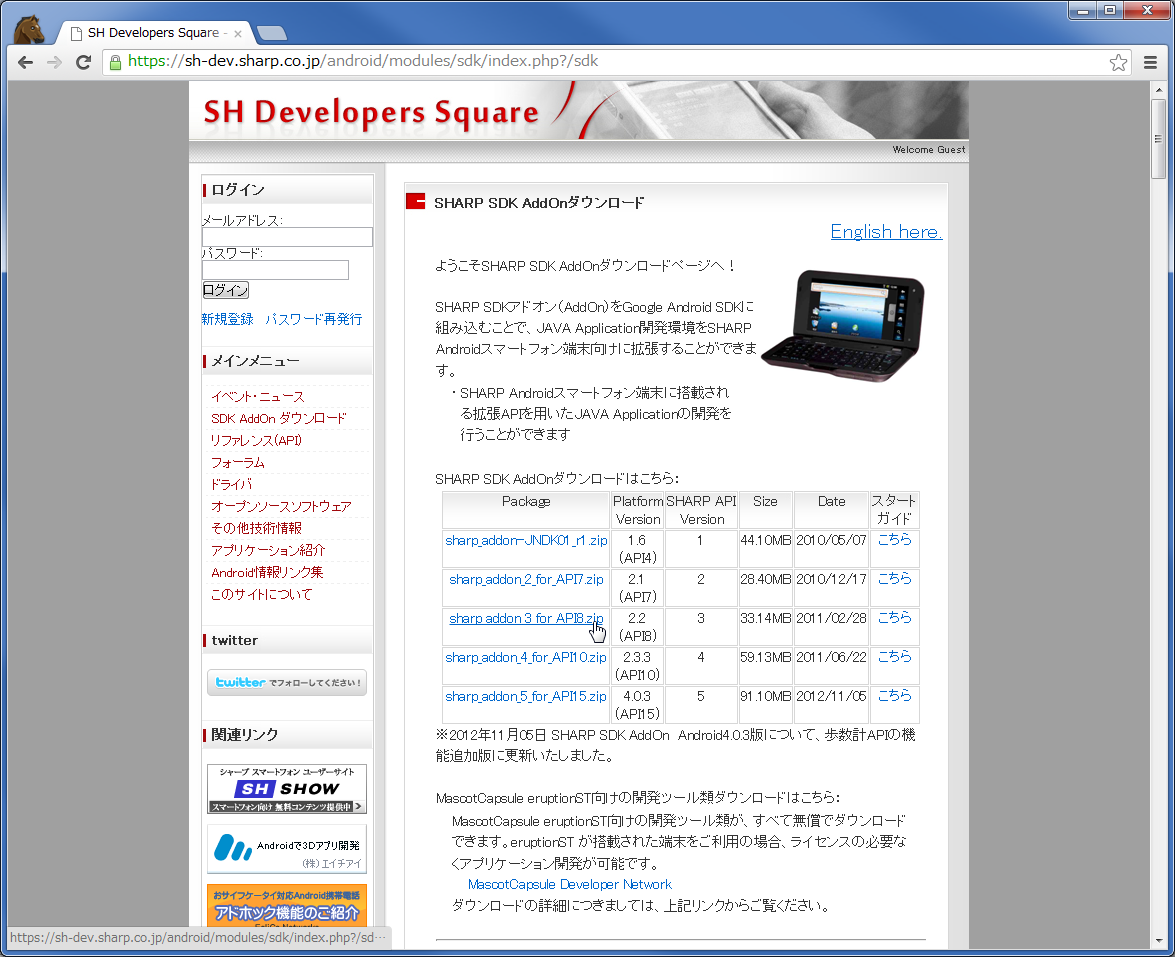Download sharp_addon-JNDK01_r1.zip

coord(526,540)
